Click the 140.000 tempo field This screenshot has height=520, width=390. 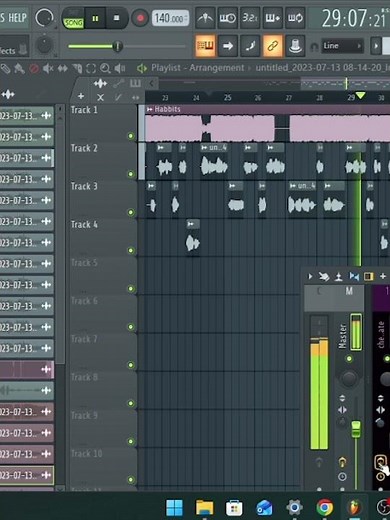pos(170,18)
